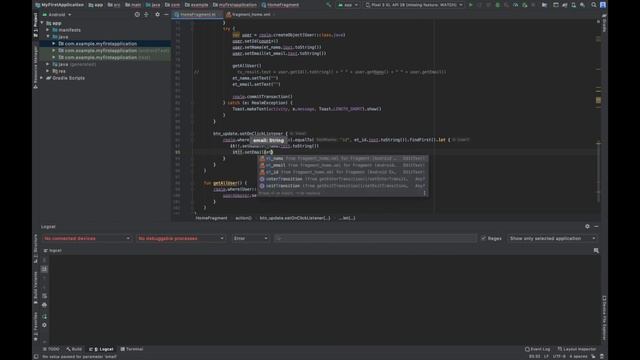The width and height of the screenshot is (640, 360).
Task: Click the Make Project hammer icon
Action: [x=329, y=5]
